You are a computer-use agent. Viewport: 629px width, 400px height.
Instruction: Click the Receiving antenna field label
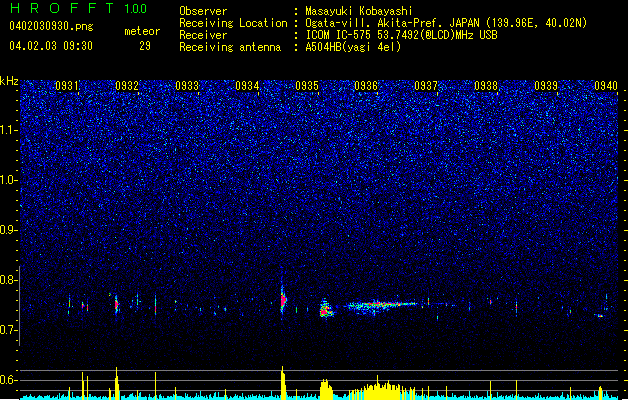tap(230, 47)
